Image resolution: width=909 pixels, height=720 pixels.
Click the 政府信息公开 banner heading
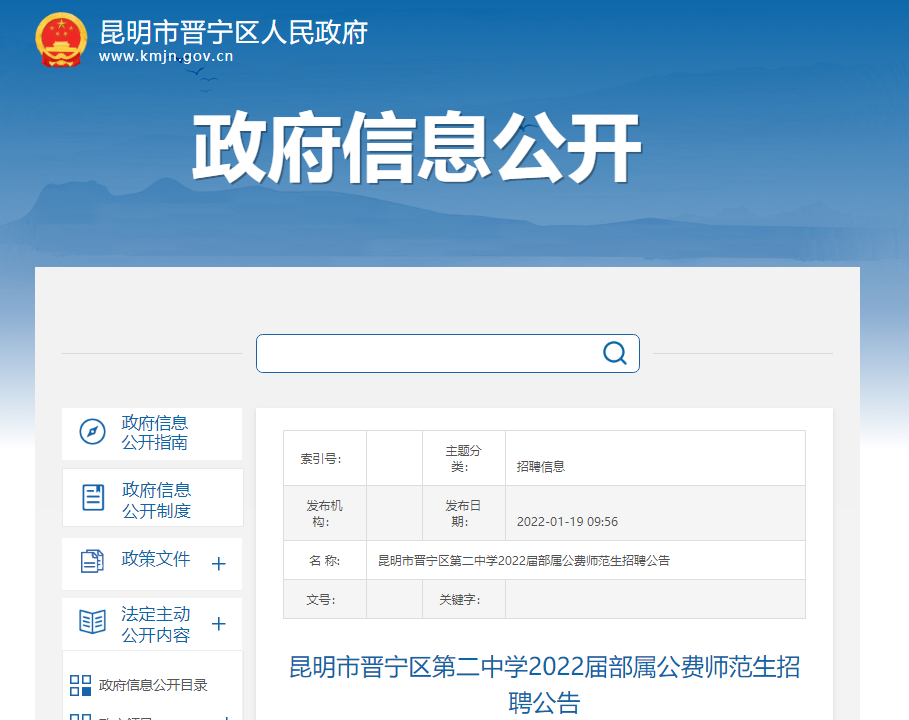(x=416, y=150)
